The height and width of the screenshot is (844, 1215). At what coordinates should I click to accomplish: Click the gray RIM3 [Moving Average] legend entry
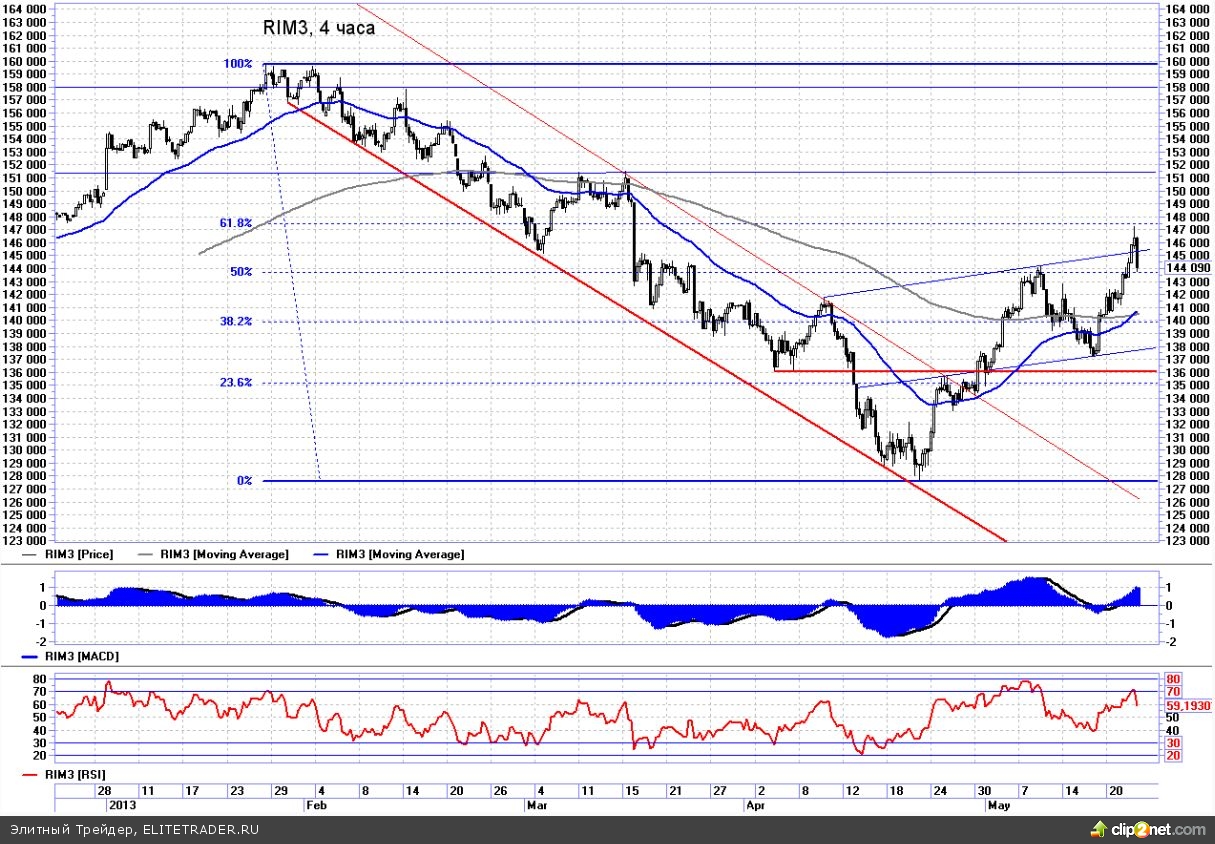(213, 553)
